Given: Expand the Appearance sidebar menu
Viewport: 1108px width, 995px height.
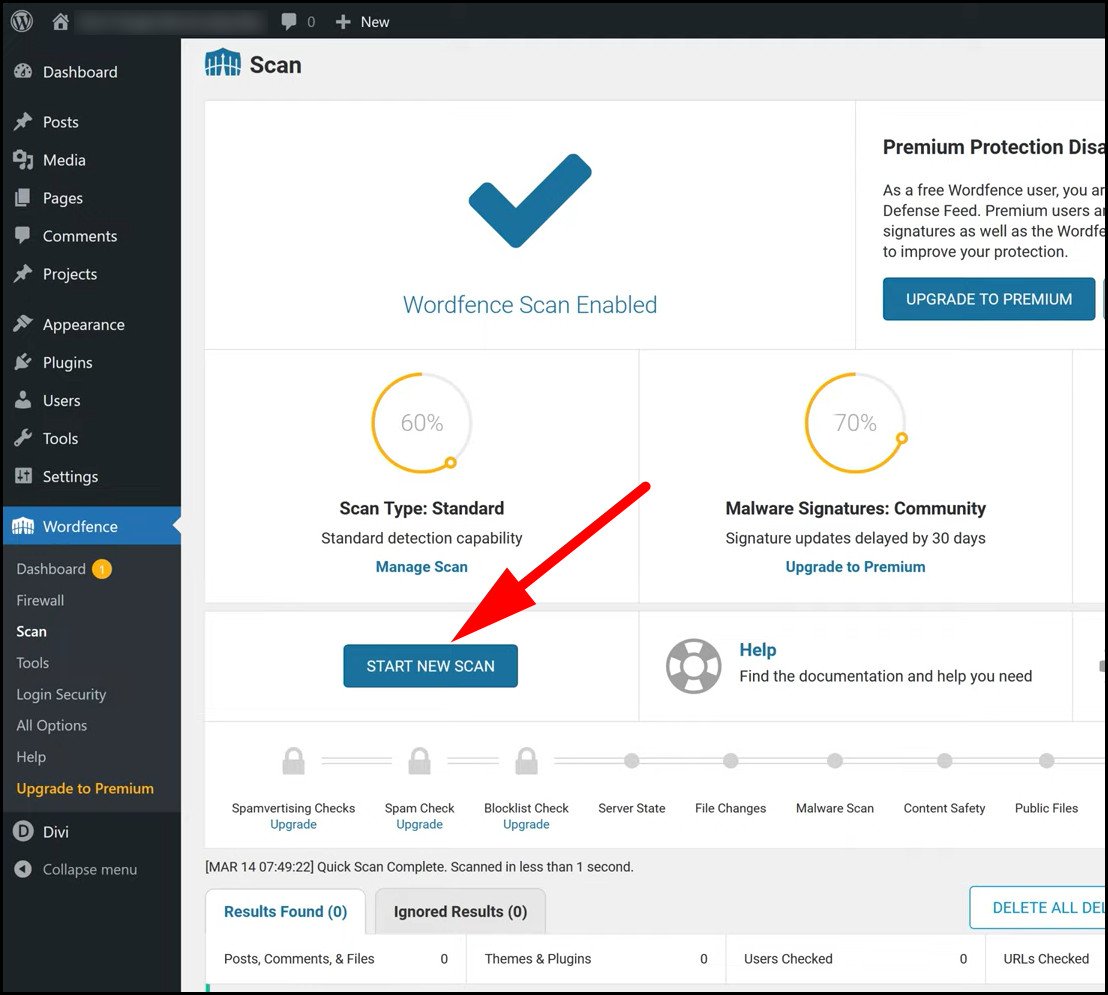Looking at the screenshot, I should [83, 325].
